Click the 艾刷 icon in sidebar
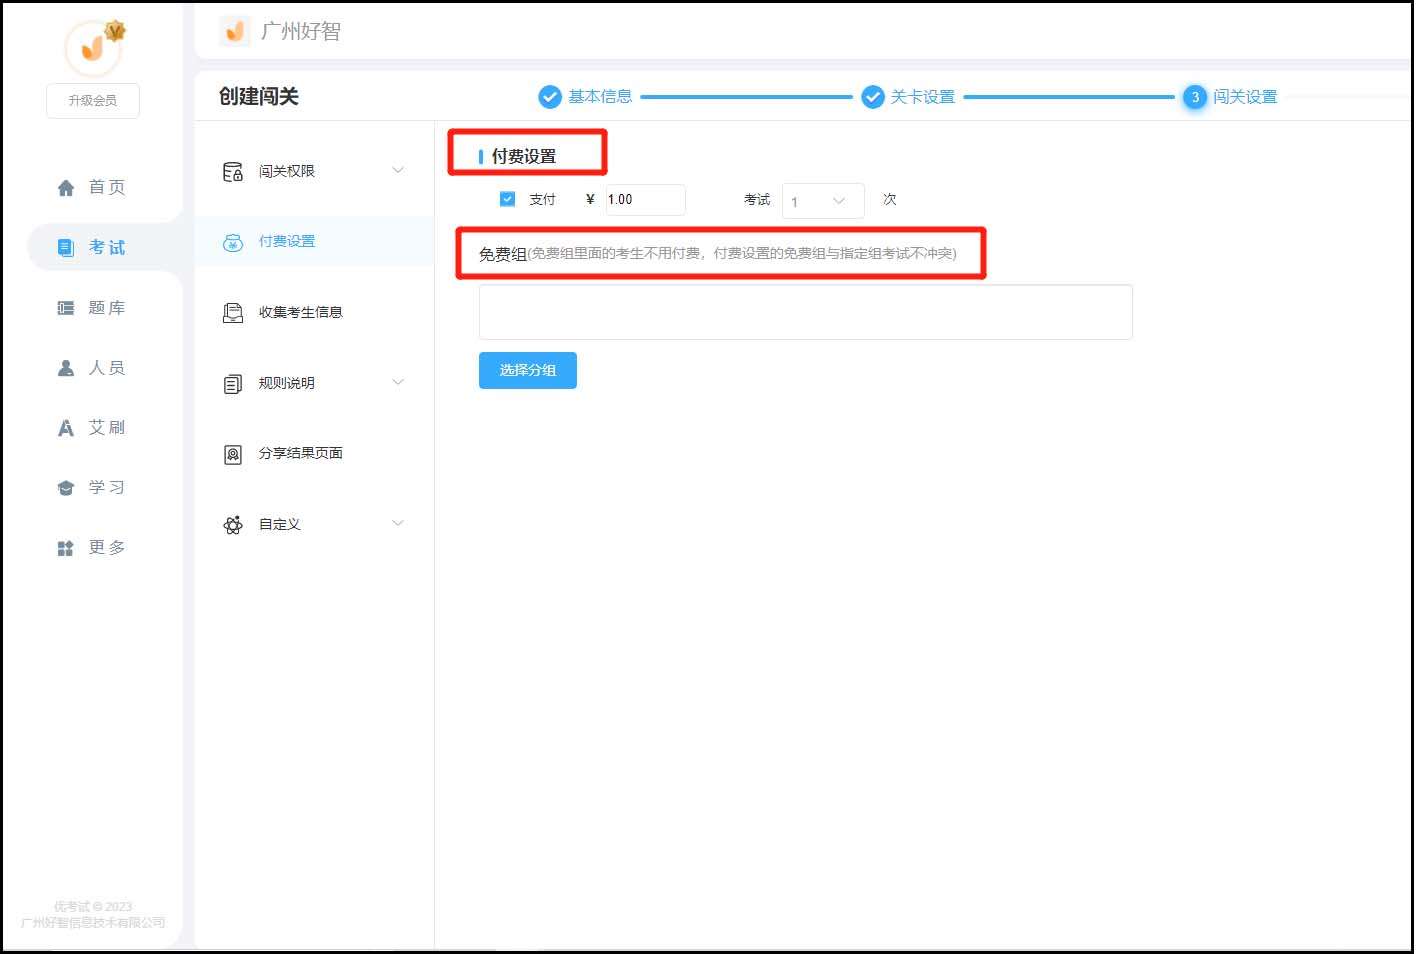 (63, 427)
